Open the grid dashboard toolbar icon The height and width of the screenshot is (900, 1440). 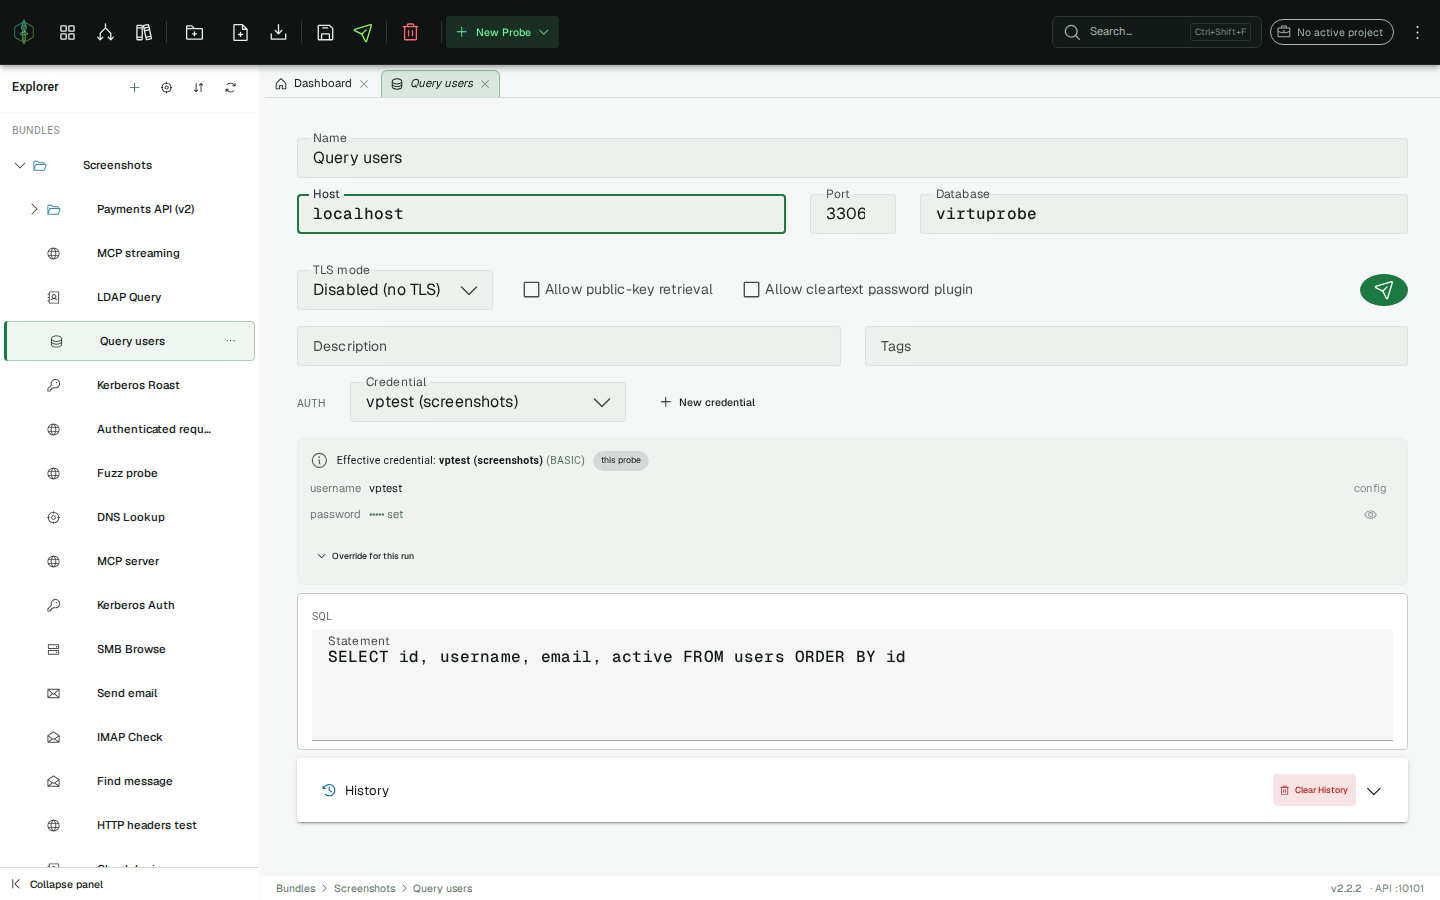coord(67,32)
